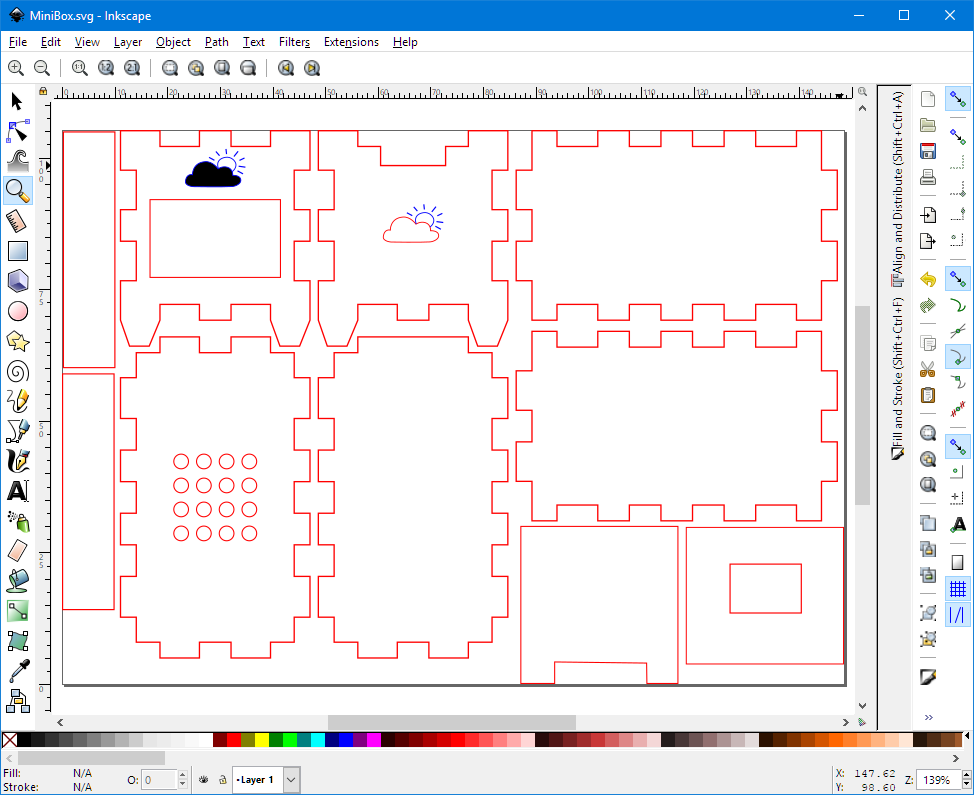The width and height of the screenshot is (974, 795).
Task: Click the Undo arrow icon
Action: [x=928, y=279]
